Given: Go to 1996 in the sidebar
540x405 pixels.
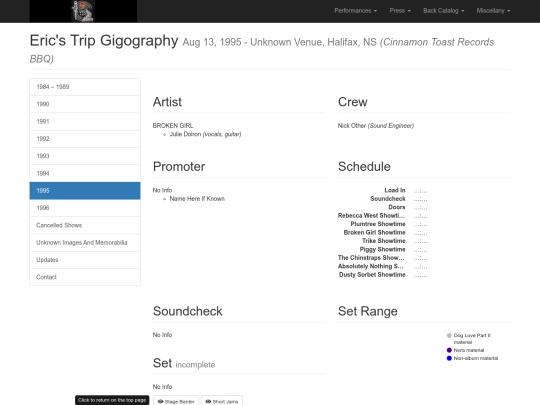Looking at the screenshot, I should click(x=85, y=208).
